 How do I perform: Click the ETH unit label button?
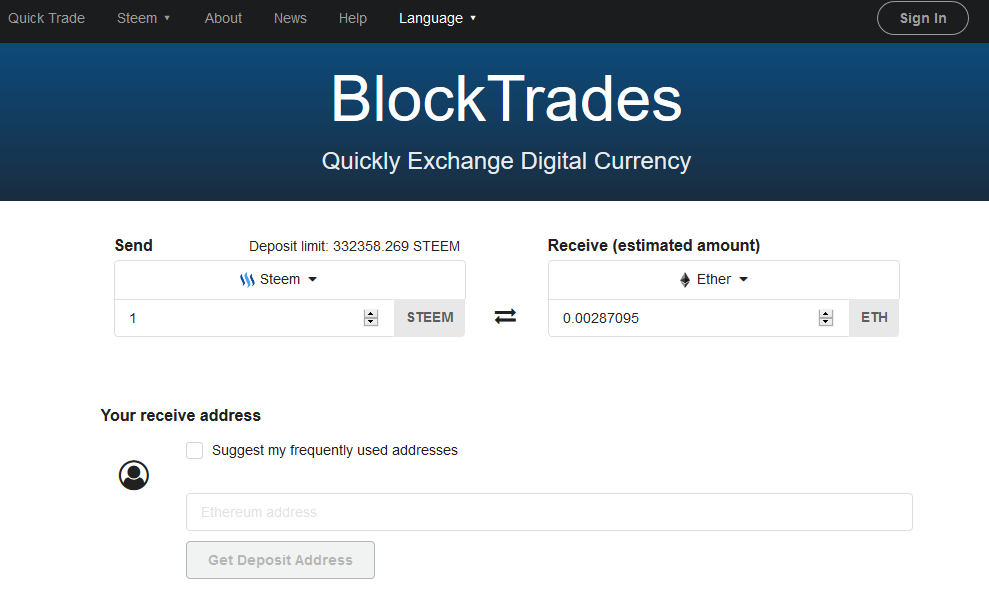[874, 317]
